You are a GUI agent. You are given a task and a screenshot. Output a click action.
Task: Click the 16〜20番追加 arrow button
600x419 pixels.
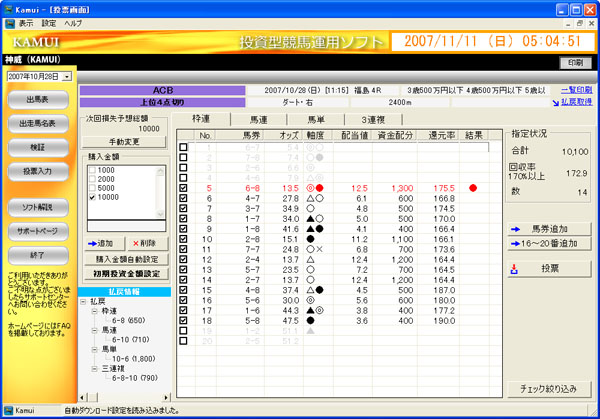point(549,243)
